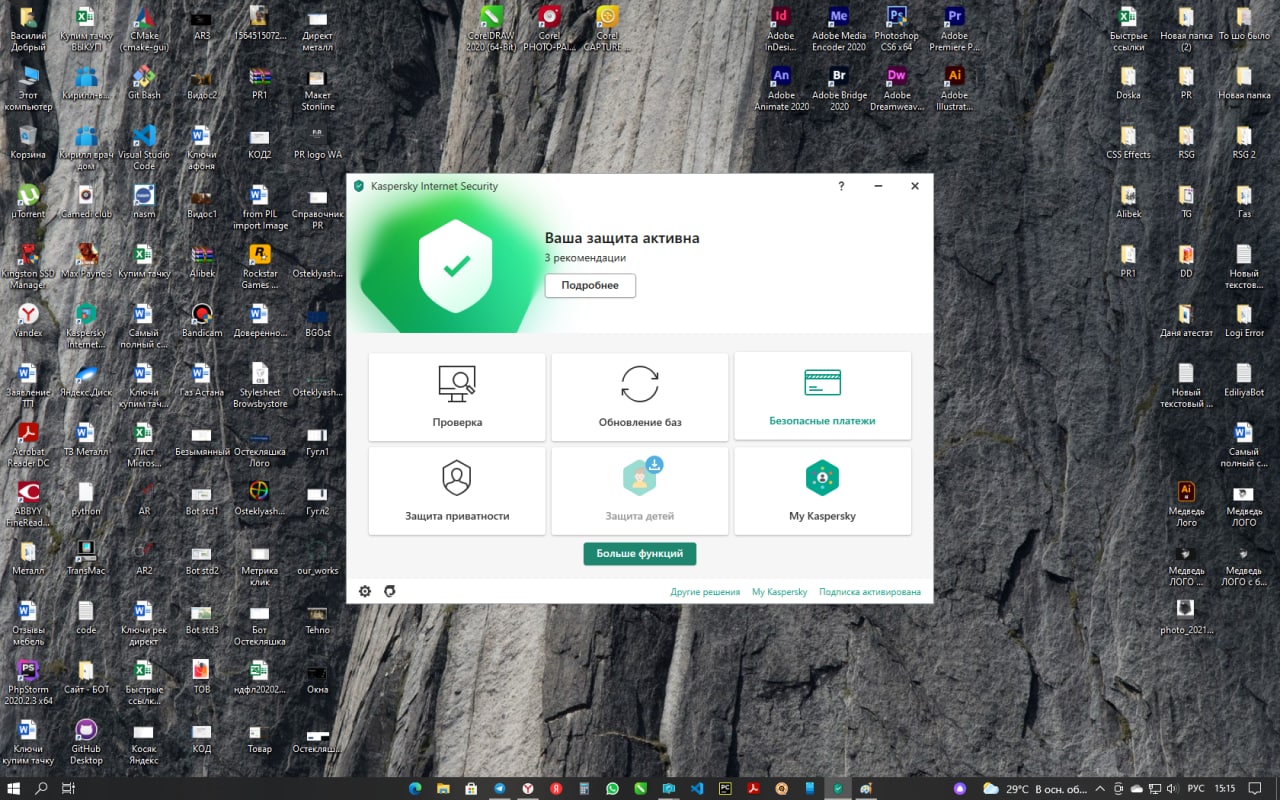The height and width of the screenshot is (800, 1280).
Task: Select the Bandicam desktop icon
Action: [202, 319]
